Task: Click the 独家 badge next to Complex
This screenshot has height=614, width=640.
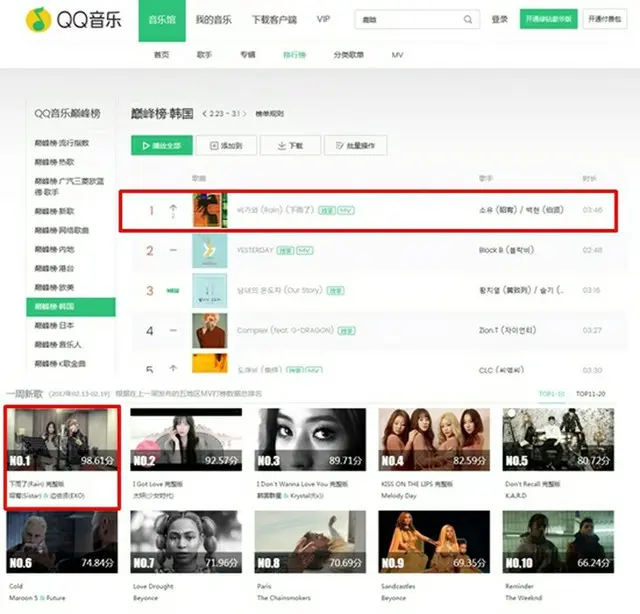Action: (347, 331)
